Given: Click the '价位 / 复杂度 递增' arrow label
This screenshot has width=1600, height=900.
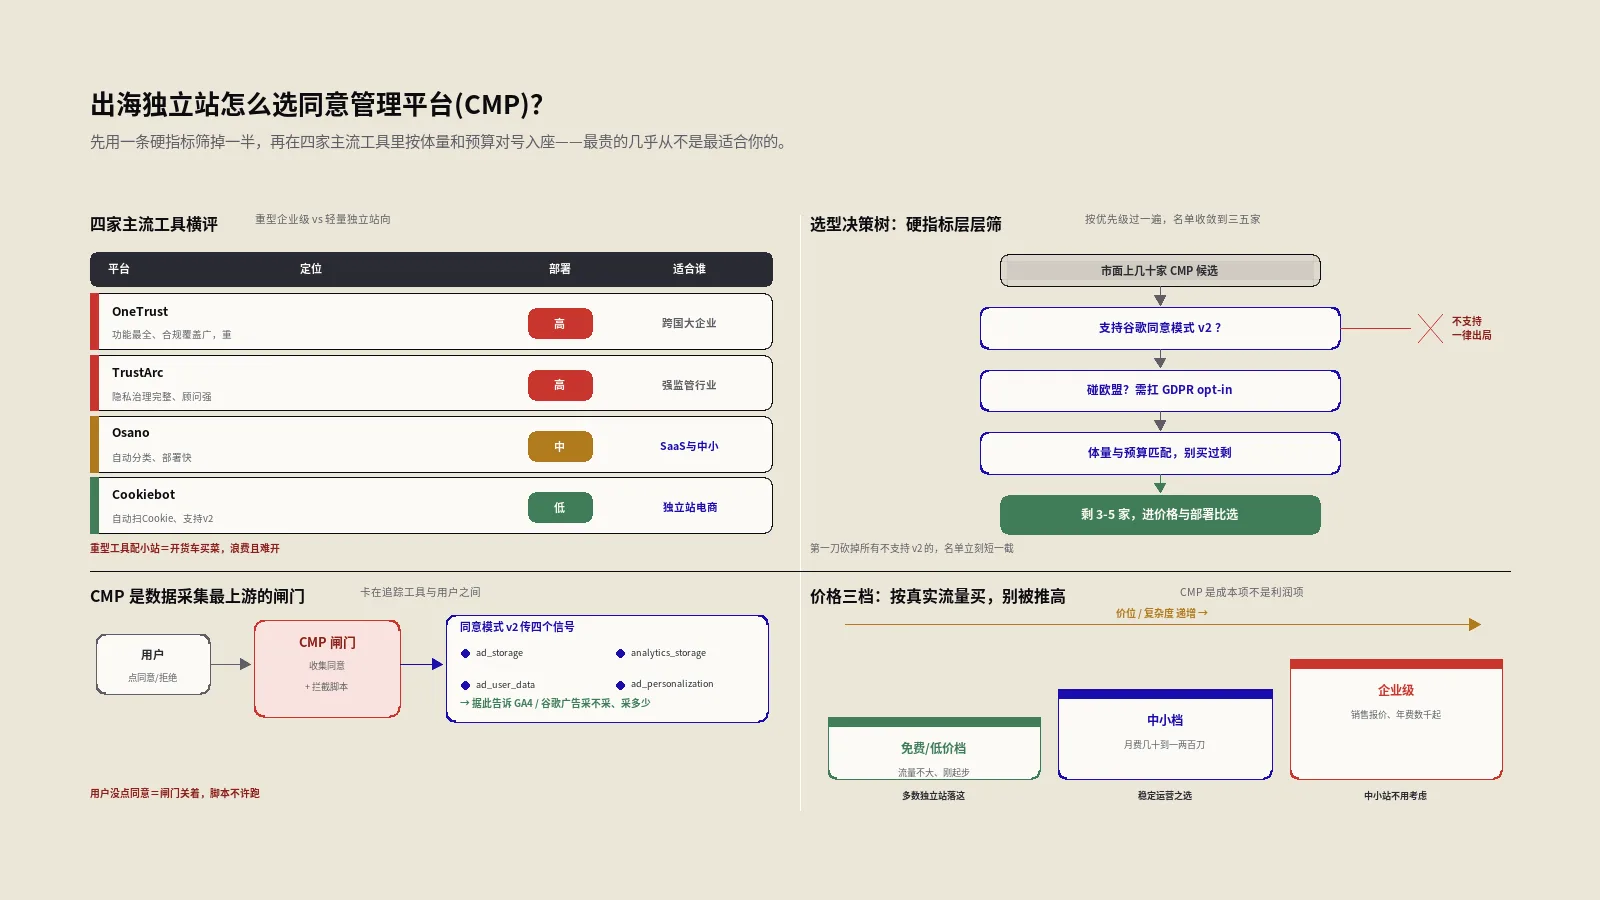Looking at the screenshot, I should [1162, 614].
